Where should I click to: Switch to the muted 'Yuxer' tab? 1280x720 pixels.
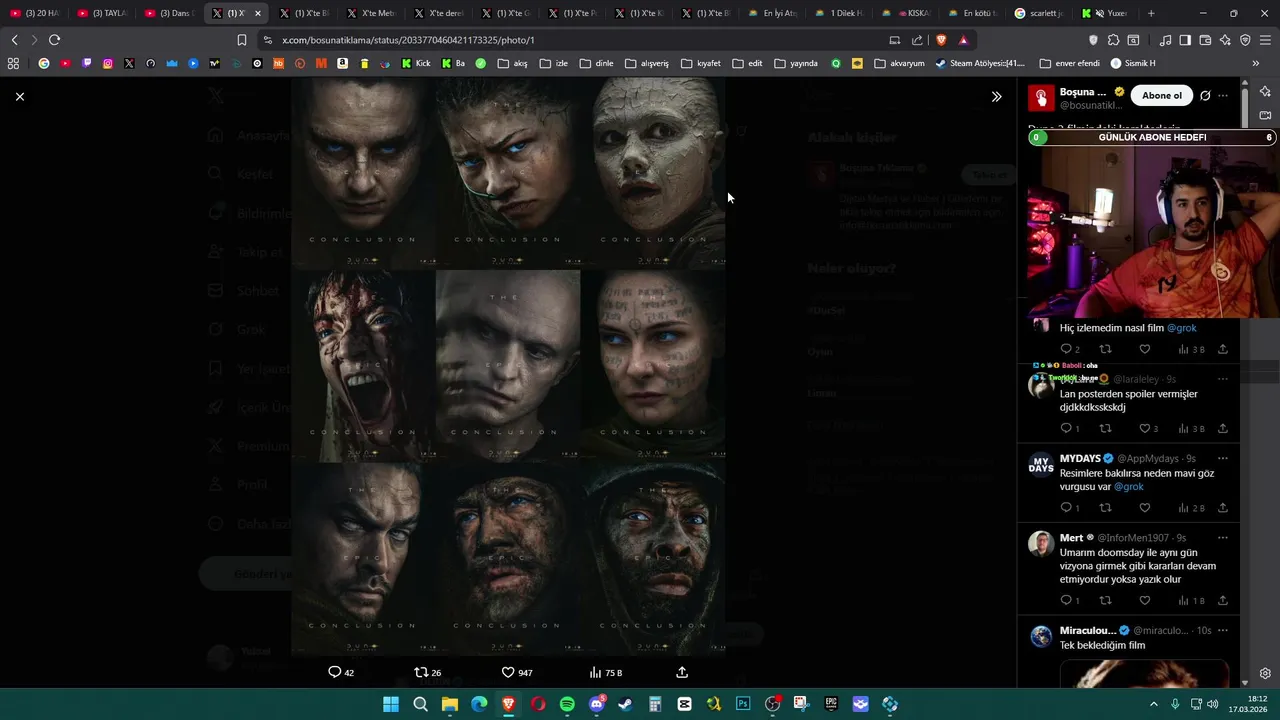[x=1105, y=13]
